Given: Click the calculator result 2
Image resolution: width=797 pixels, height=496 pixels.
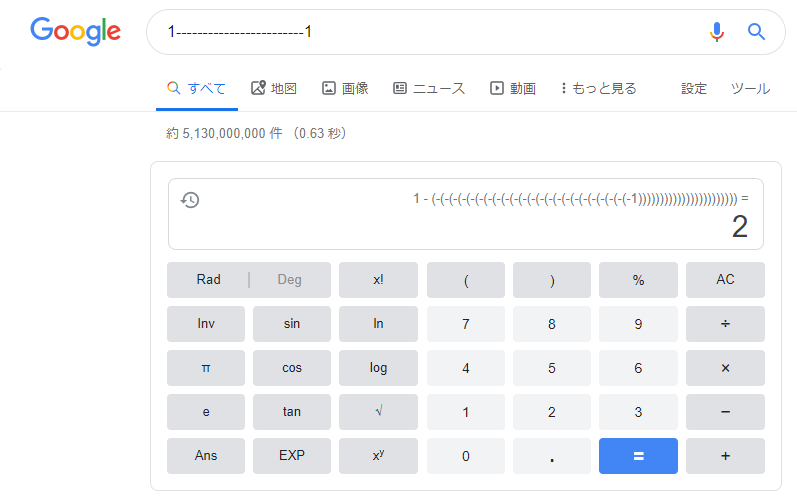Looking at the screenshot, I should pos(740,227).
